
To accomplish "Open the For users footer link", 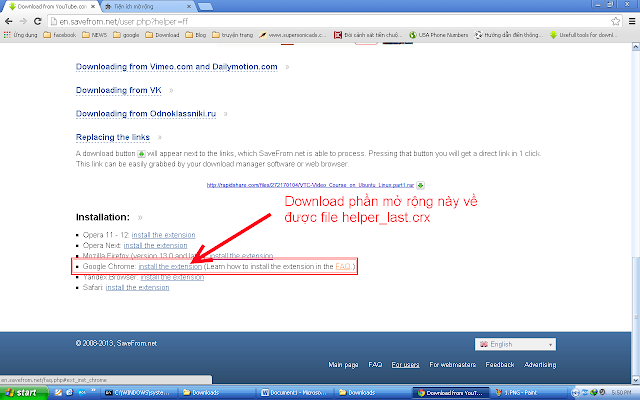I will [405, 365].
